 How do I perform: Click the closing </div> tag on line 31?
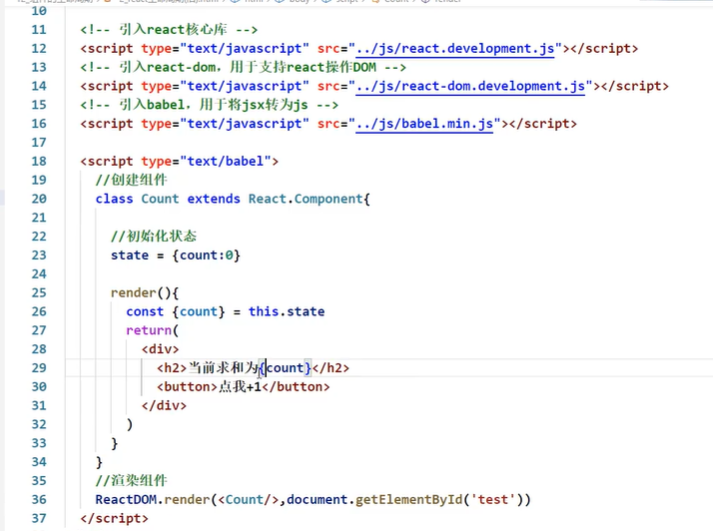164,406
